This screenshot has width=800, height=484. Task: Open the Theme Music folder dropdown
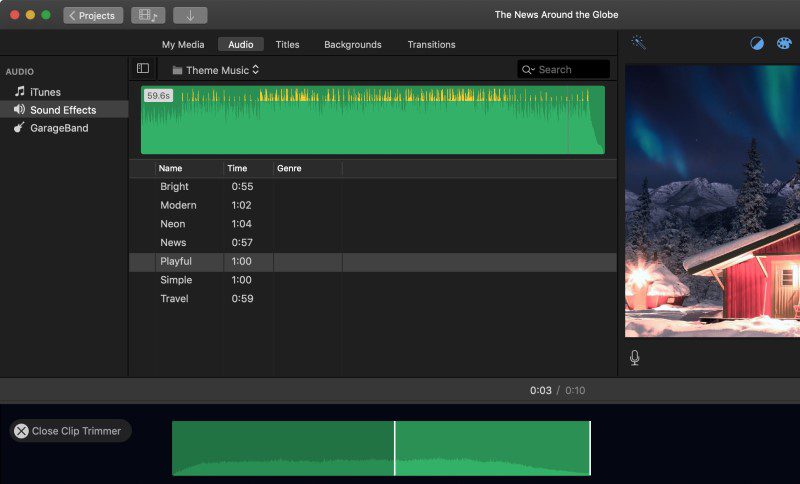pyautogui.click(x=216, y=70)
